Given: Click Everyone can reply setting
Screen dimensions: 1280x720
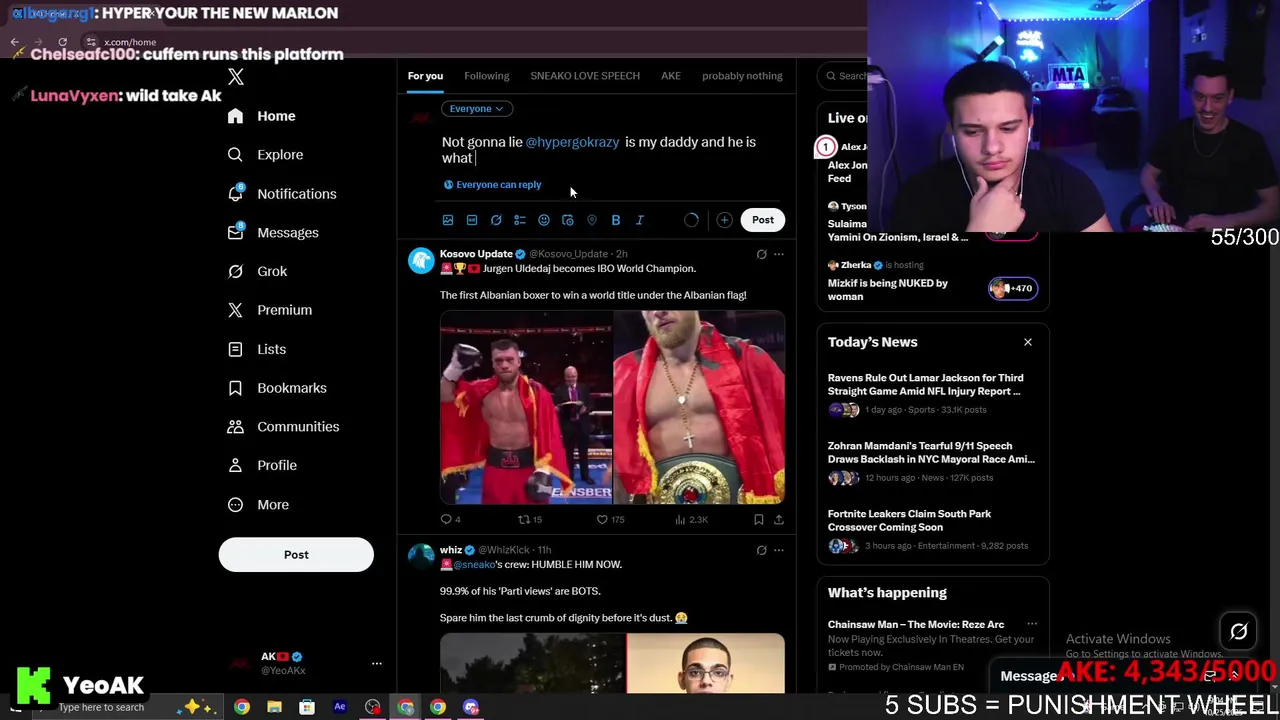Looking at the screenshot, I should click(492, 185).
